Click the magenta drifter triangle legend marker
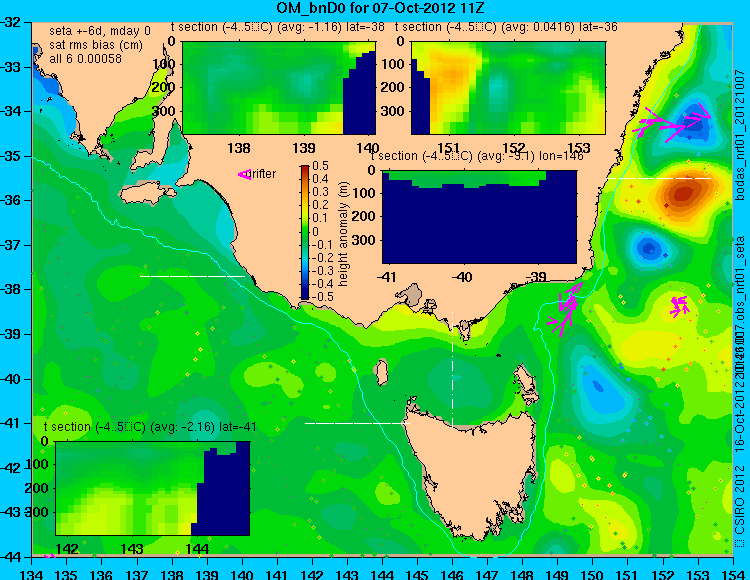The image size is (750, 580). [244, 175]
